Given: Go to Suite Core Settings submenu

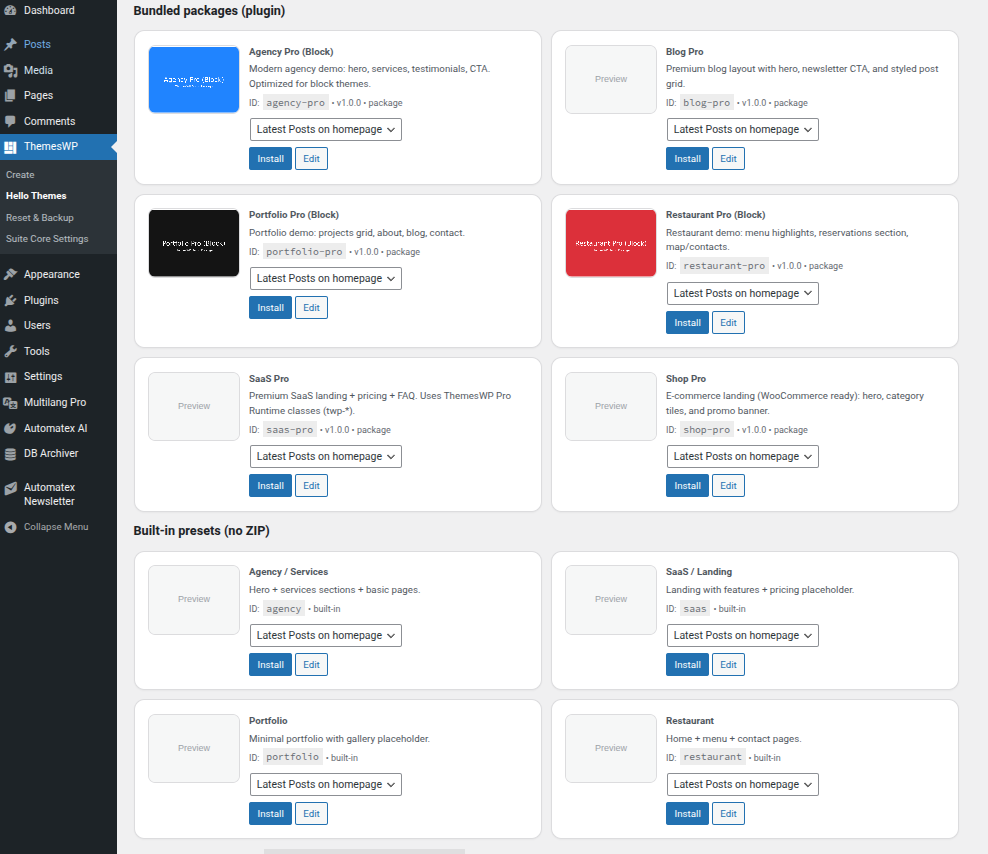Looking at the screenshot, I should click(x=47, y=238).
